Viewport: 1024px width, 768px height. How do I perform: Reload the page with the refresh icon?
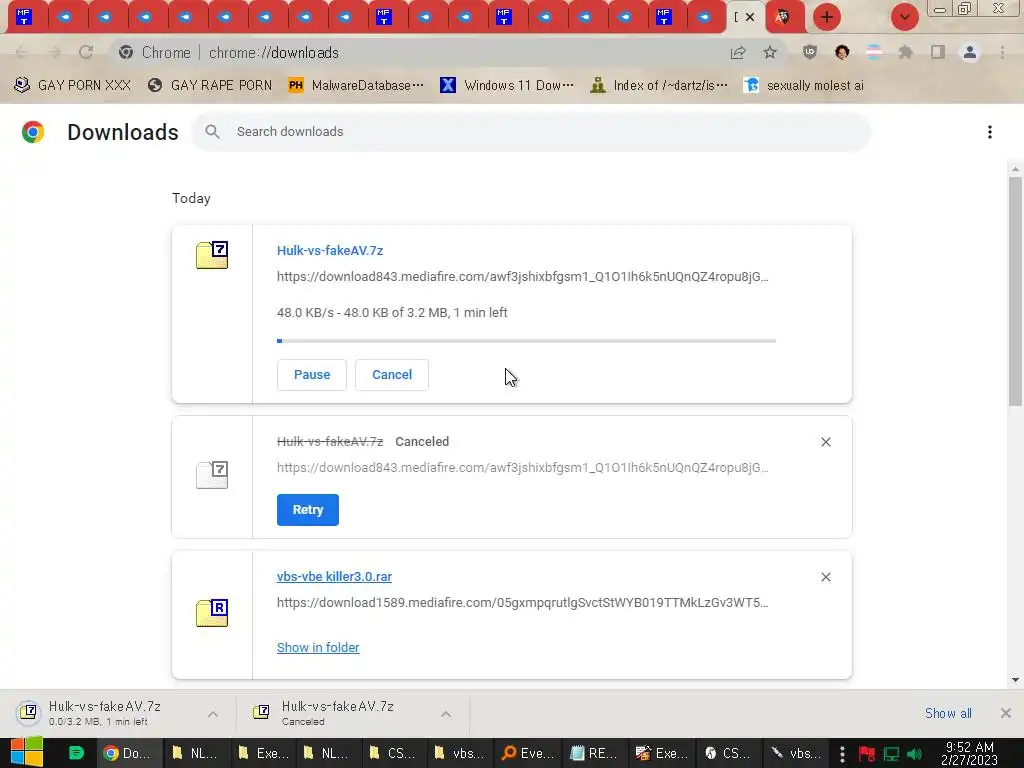(x=86, y=52)
